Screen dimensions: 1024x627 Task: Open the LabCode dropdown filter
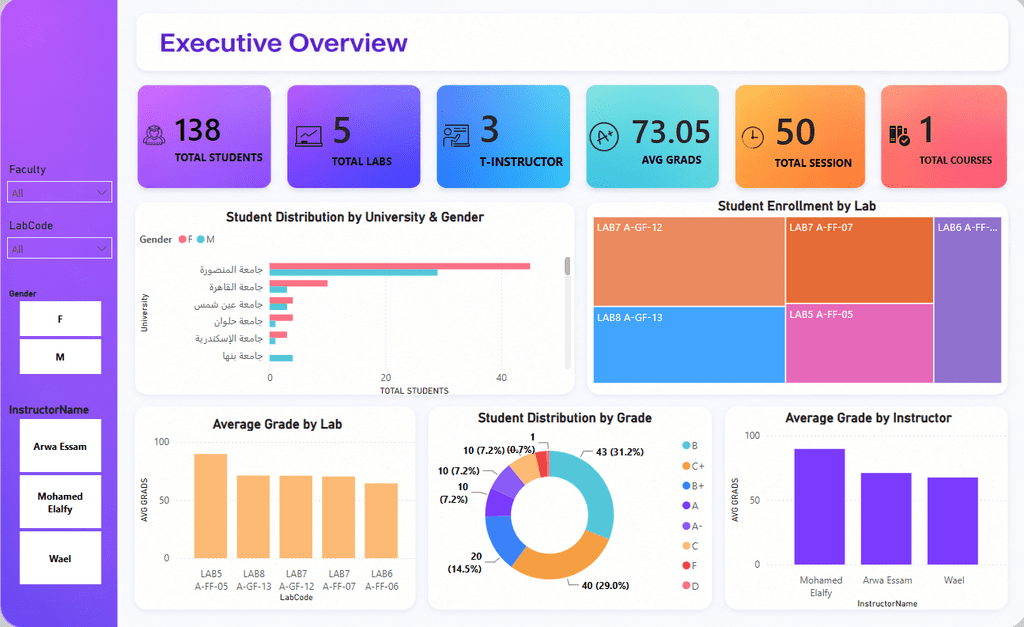59,248
